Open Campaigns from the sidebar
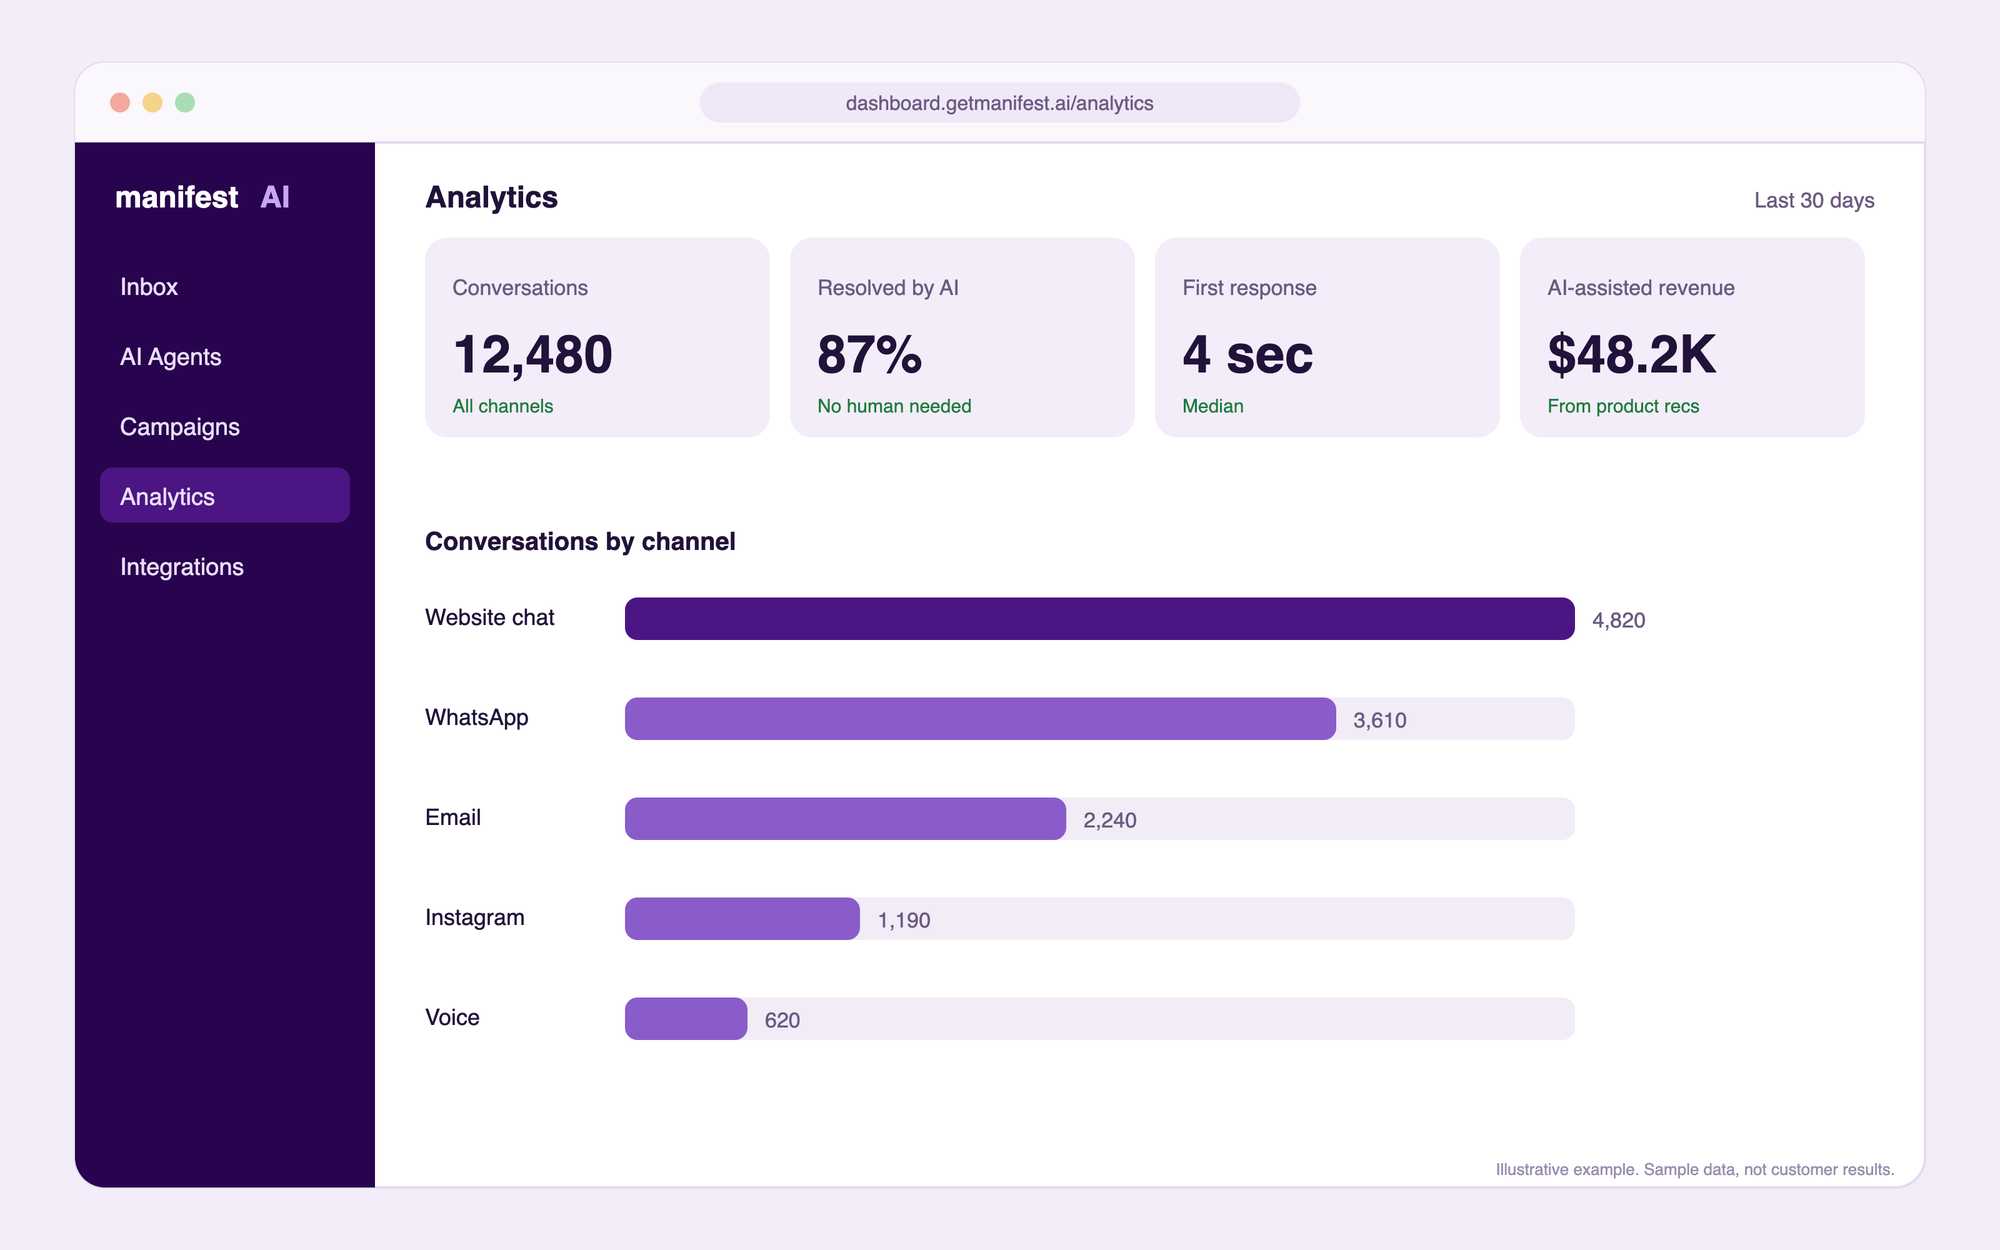Image resolution: width=2000 pixels, height=1250 pixels. pos(225,427)
